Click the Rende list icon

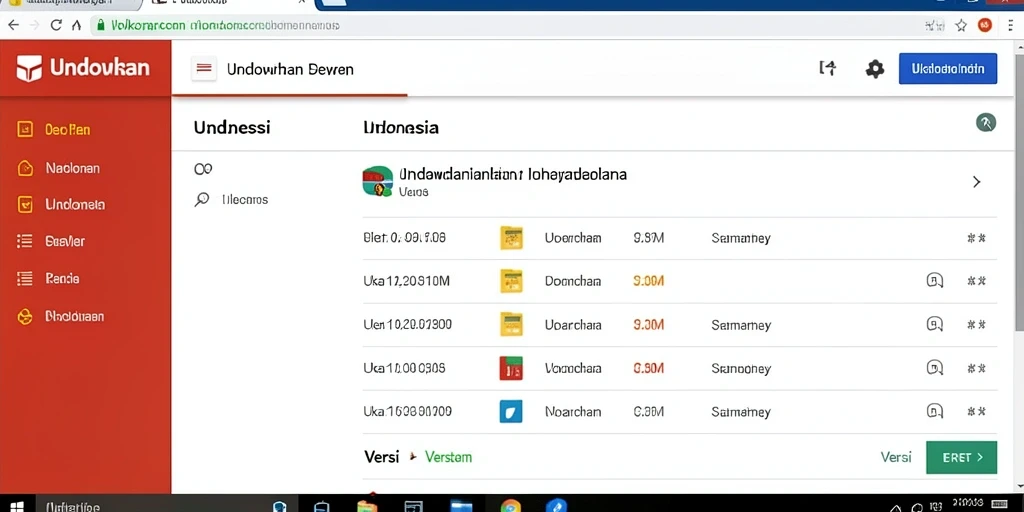pyautogui.click(x=24, y=278)
